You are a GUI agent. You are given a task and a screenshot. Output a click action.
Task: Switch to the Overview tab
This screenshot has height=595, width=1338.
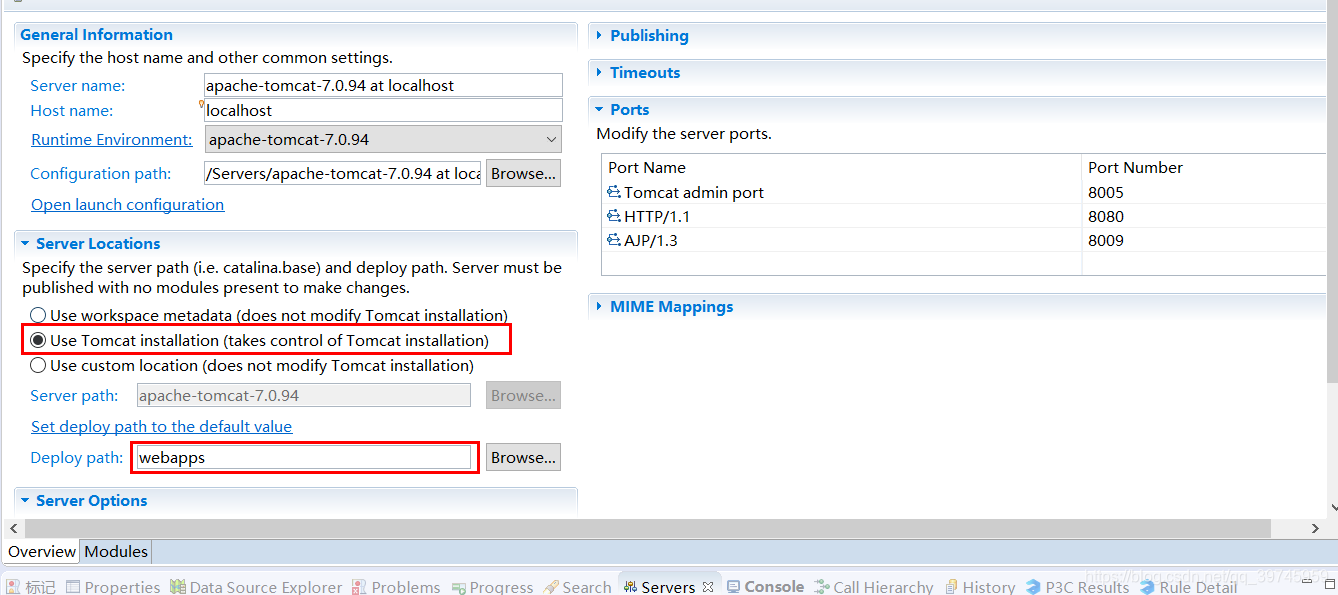42,552
